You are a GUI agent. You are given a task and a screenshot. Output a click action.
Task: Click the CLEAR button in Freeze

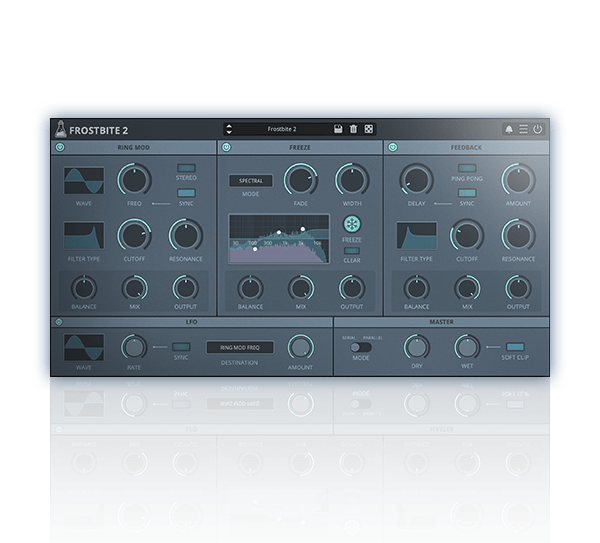click(x=352, y=251)
